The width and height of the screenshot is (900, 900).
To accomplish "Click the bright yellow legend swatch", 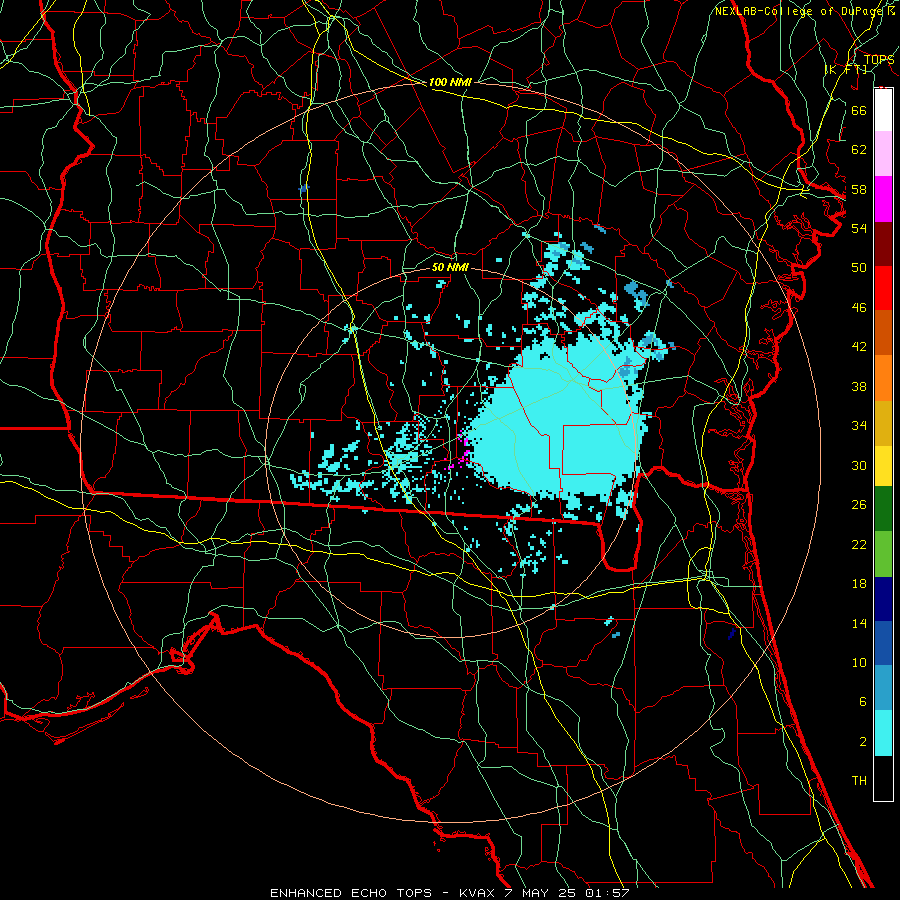I will point(883,465).
